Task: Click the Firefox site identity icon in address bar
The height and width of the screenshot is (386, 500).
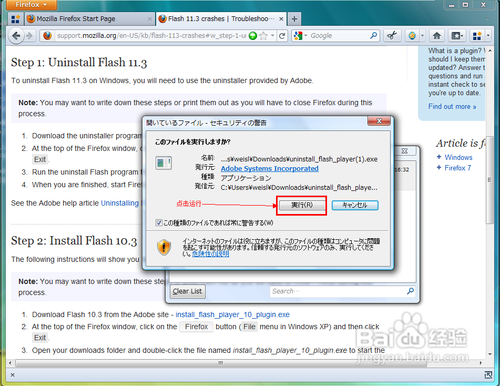Action: pyautogui.click(x=47, y=35)
